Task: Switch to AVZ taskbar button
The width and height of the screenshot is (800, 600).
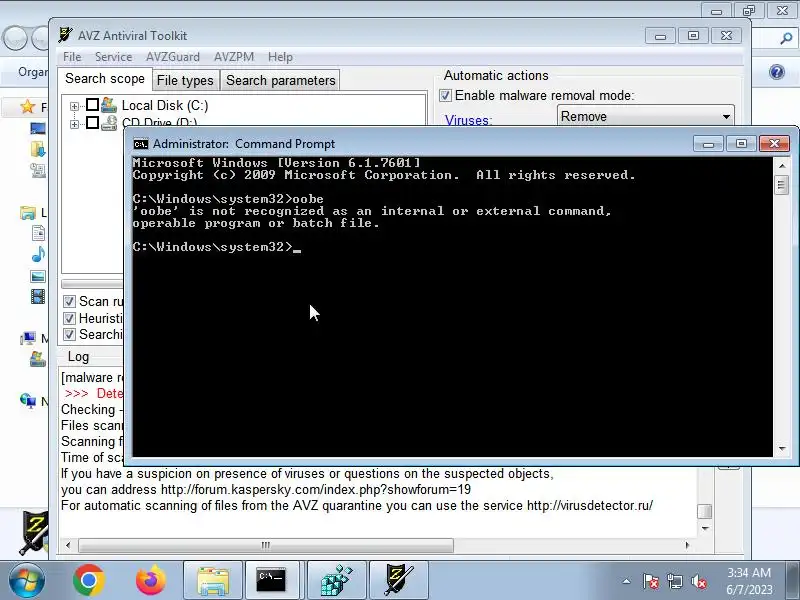Action: pyautogui.click(x=398, y=581)
